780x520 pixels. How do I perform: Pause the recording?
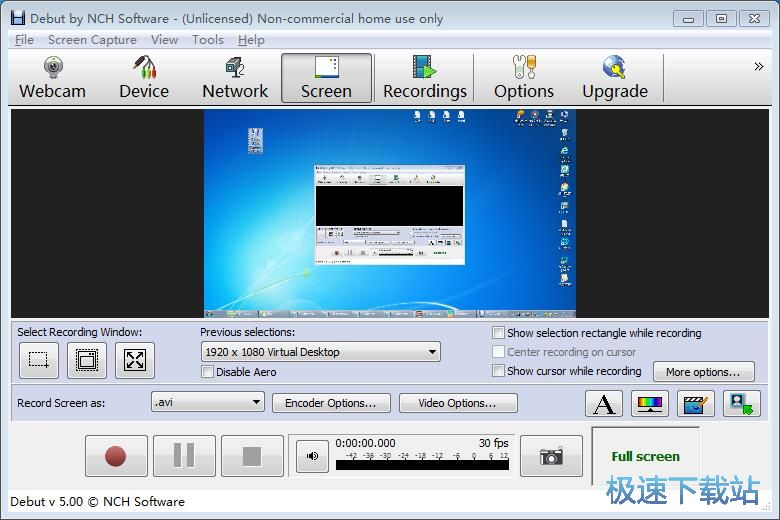[184, 456]
